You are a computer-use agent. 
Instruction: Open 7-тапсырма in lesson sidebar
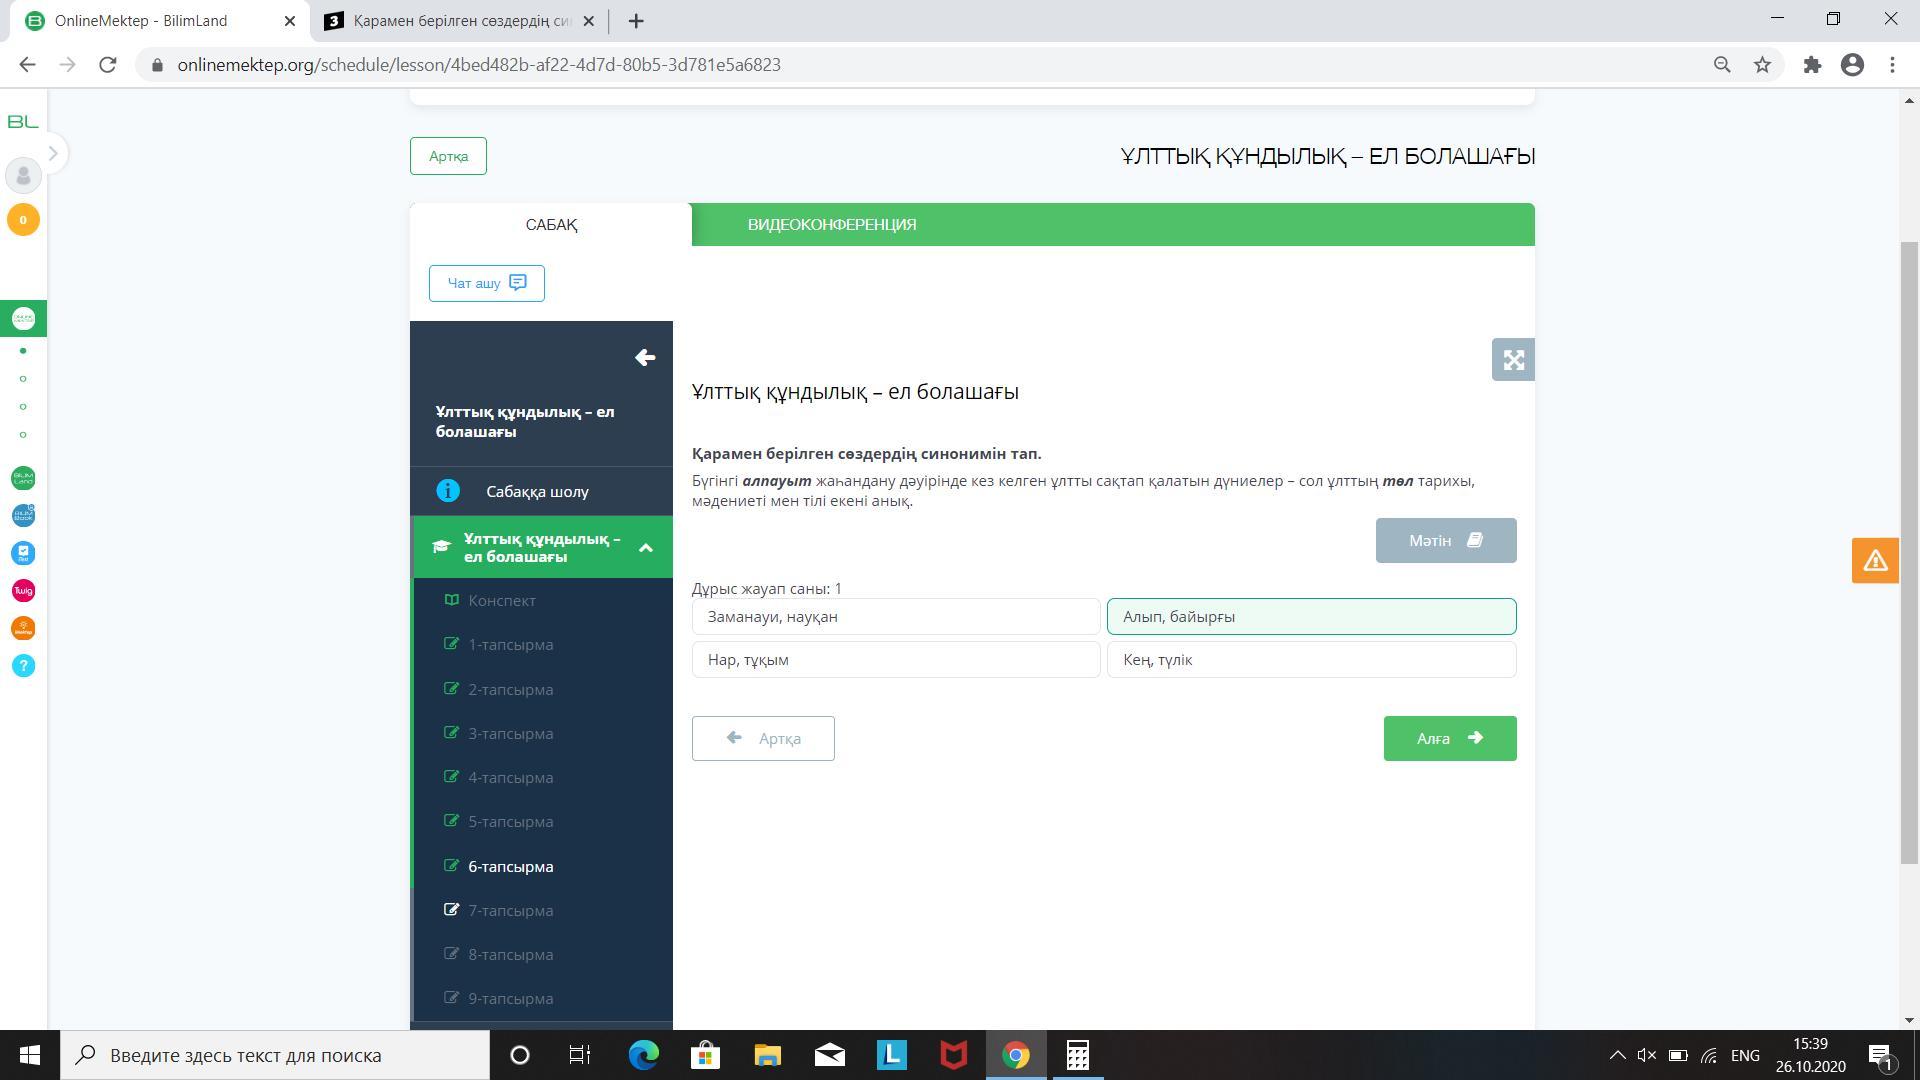(510, 911)
